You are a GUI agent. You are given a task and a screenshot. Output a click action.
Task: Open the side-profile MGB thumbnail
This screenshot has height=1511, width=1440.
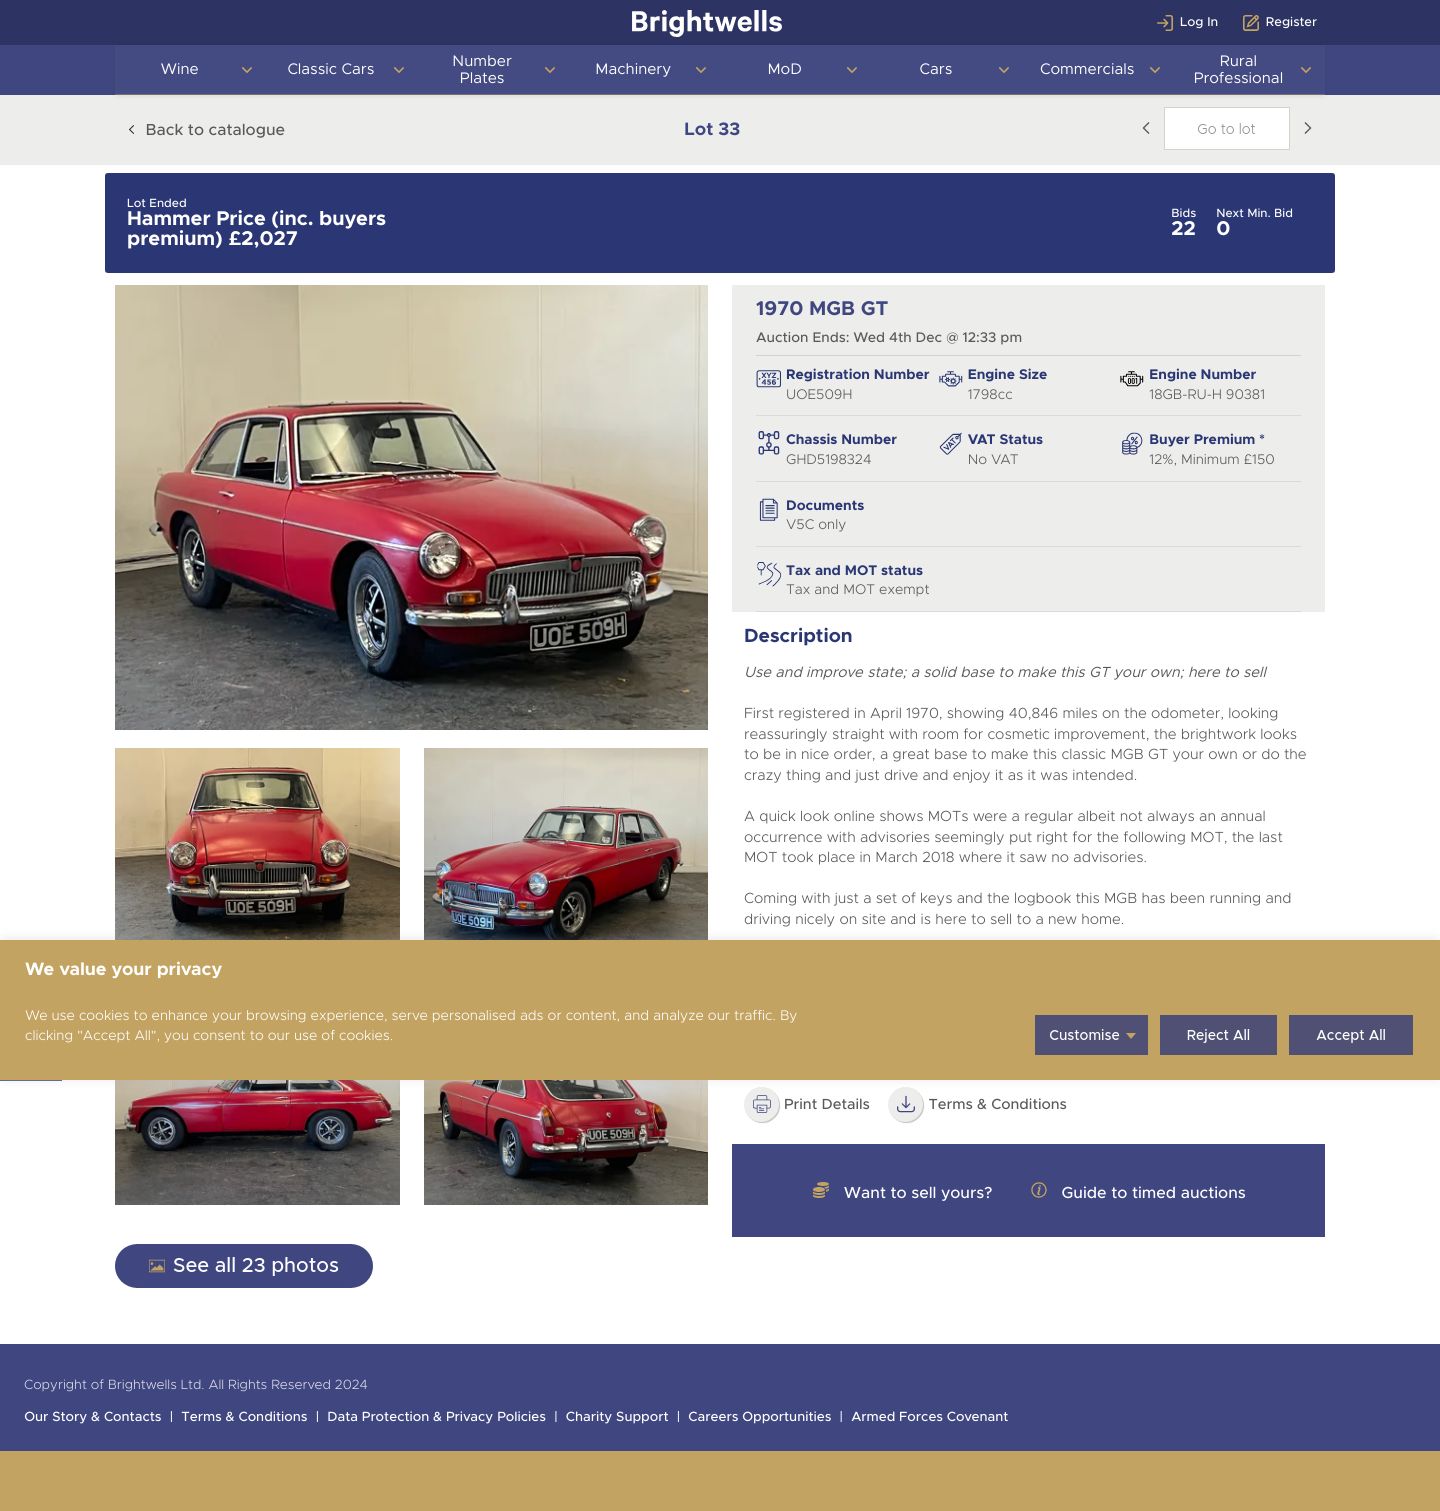coord(257,1142)
